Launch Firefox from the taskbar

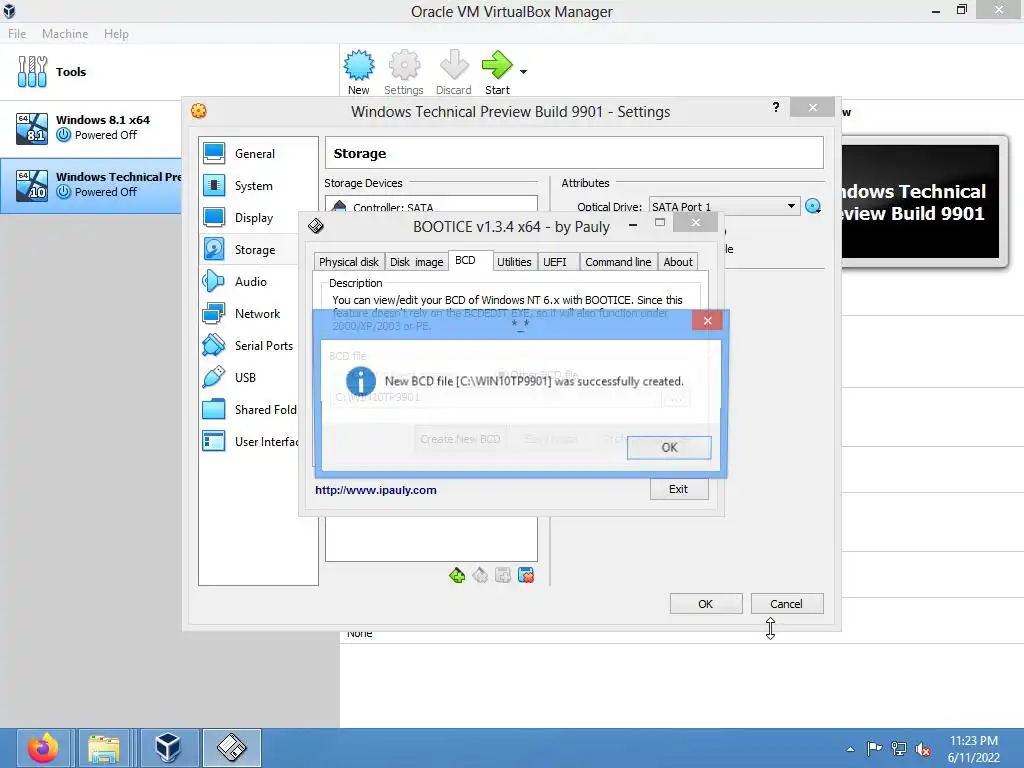43,748
